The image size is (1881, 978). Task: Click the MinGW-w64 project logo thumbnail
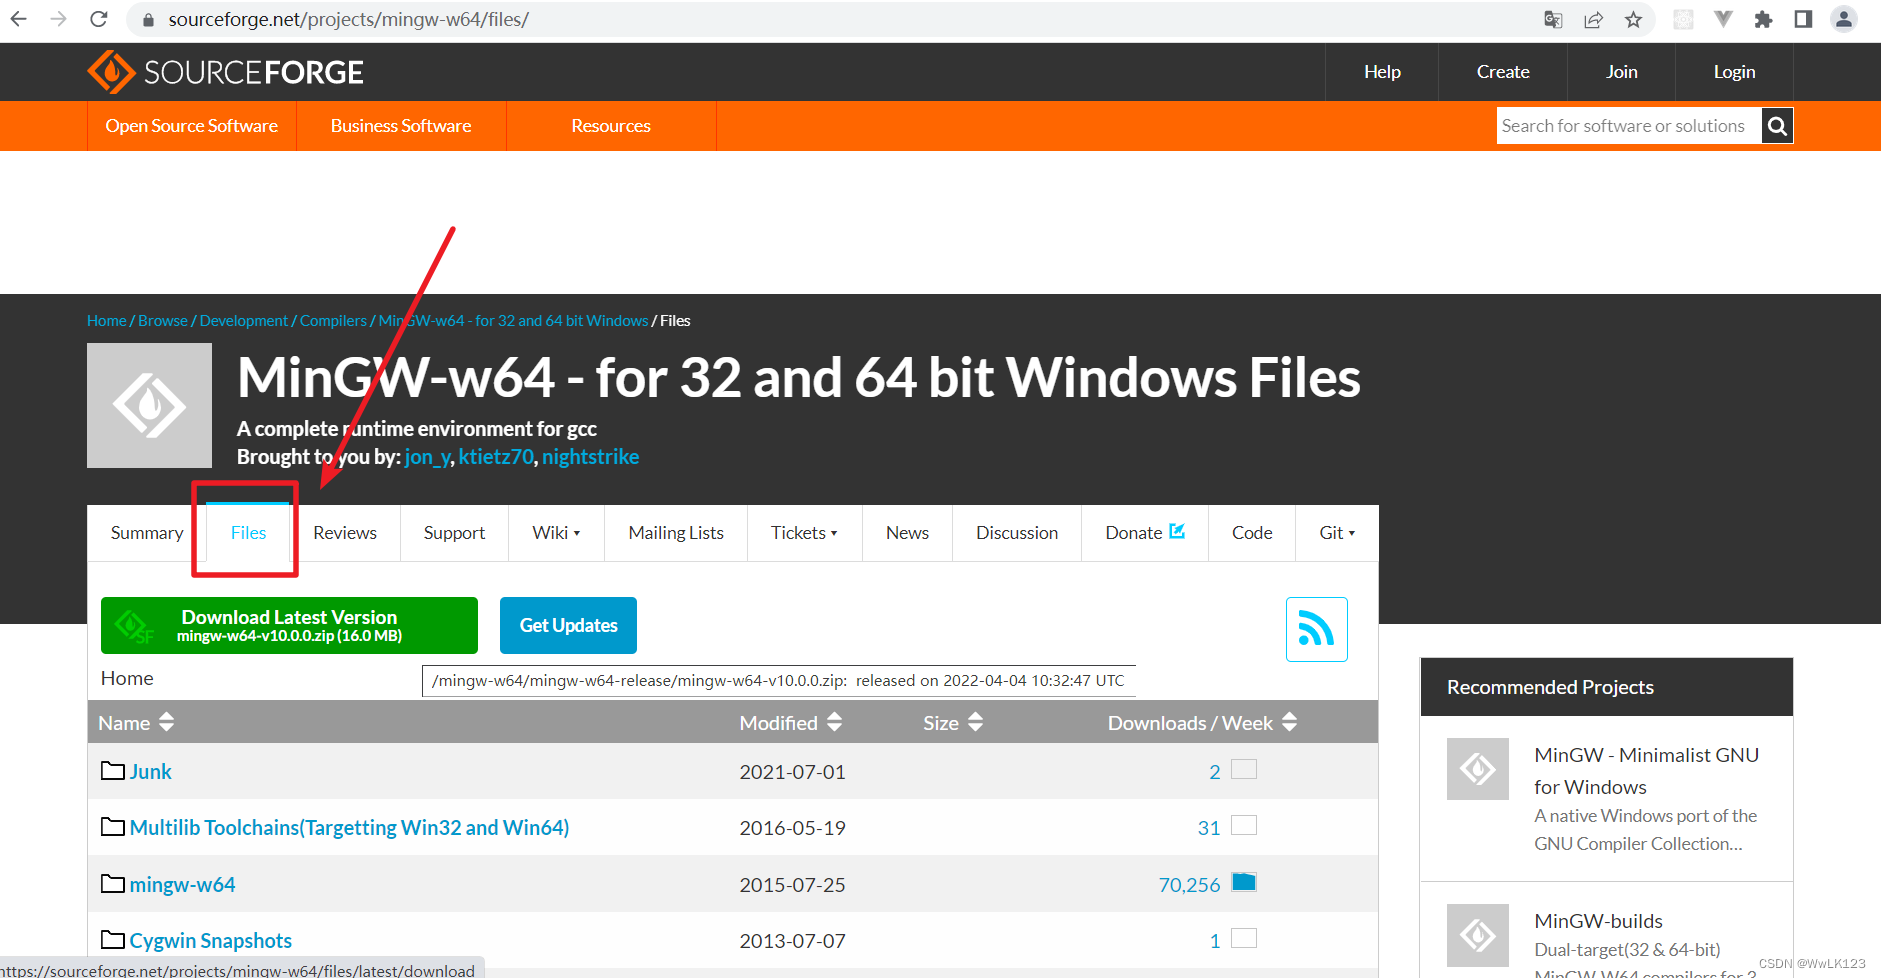[x=149, y=405]
